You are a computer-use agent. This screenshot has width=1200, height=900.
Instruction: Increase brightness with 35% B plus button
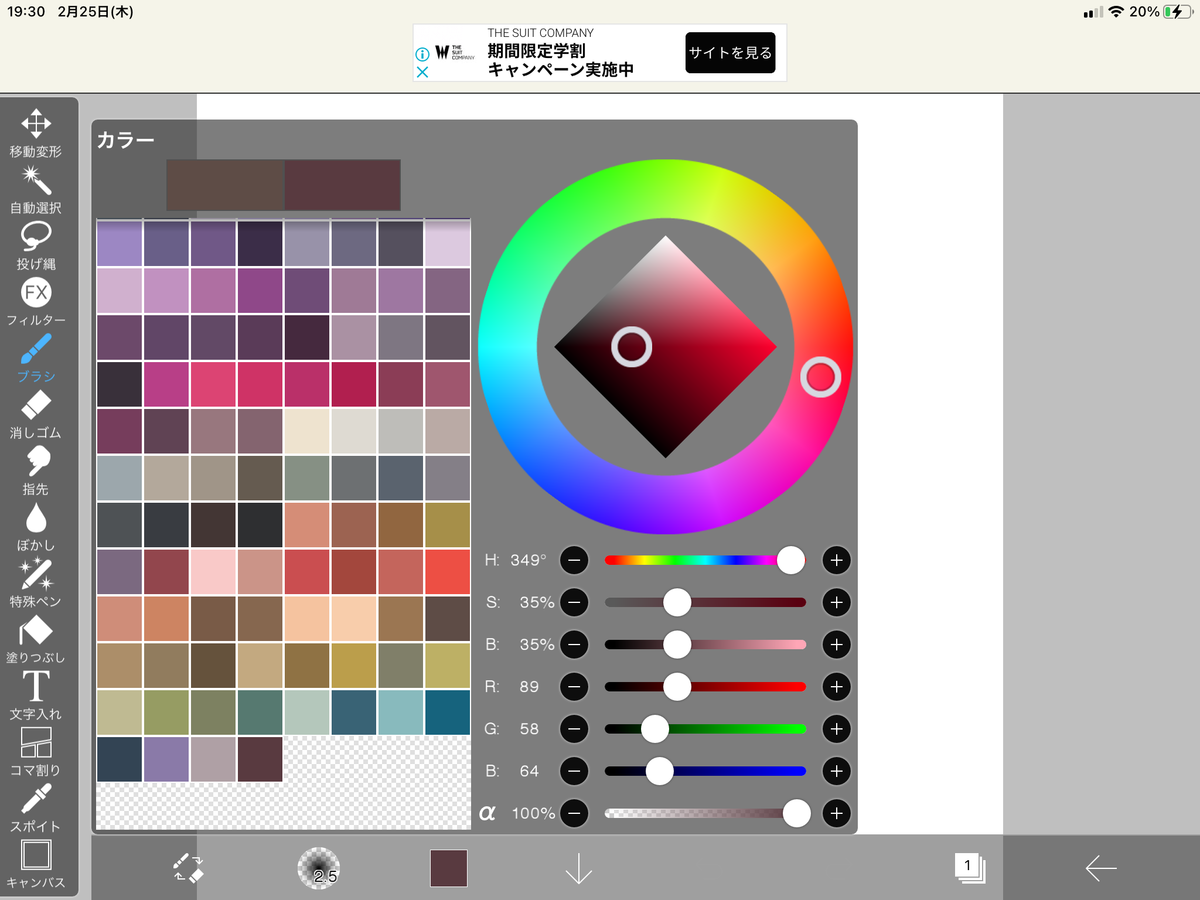tap(836, 644)
